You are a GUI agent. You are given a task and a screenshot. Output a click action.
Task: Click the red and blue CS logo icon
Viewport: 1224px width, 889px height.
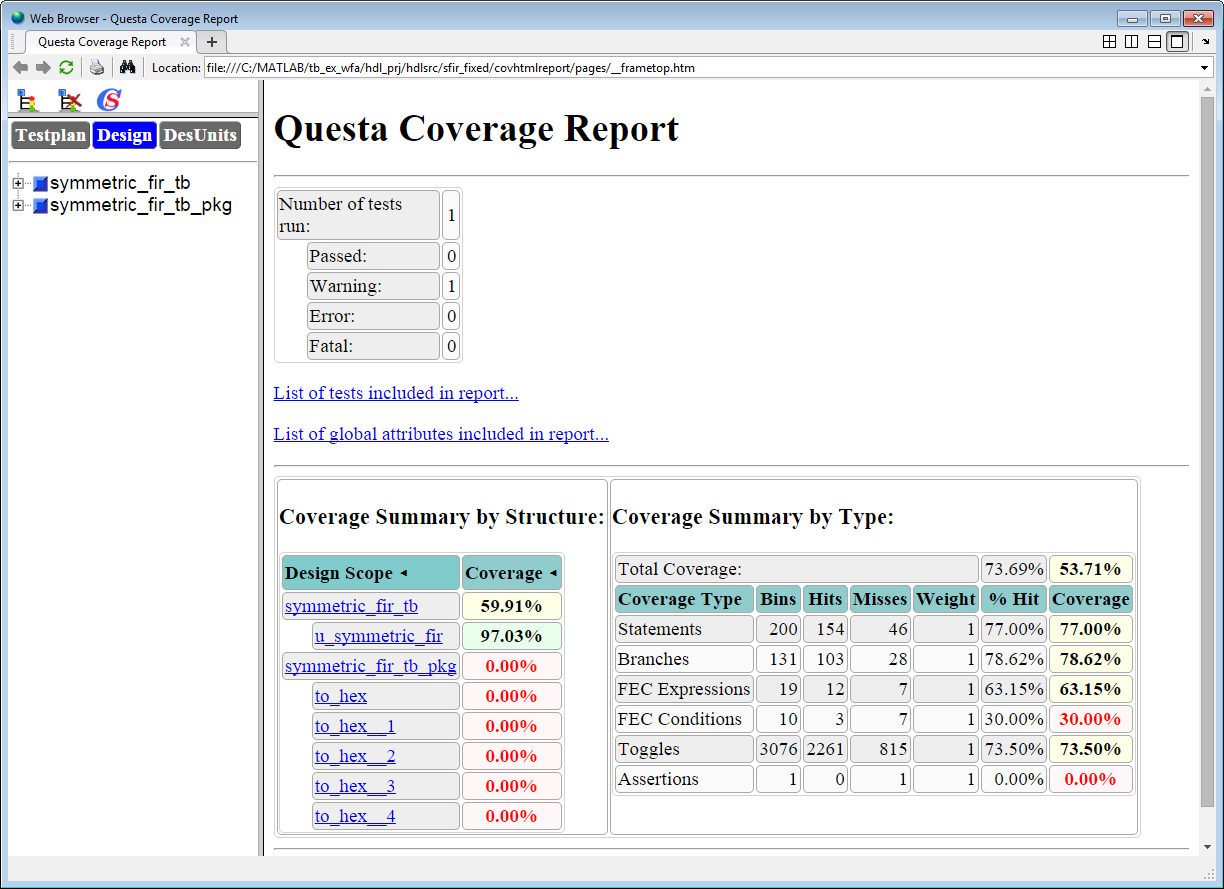point(109,100)
